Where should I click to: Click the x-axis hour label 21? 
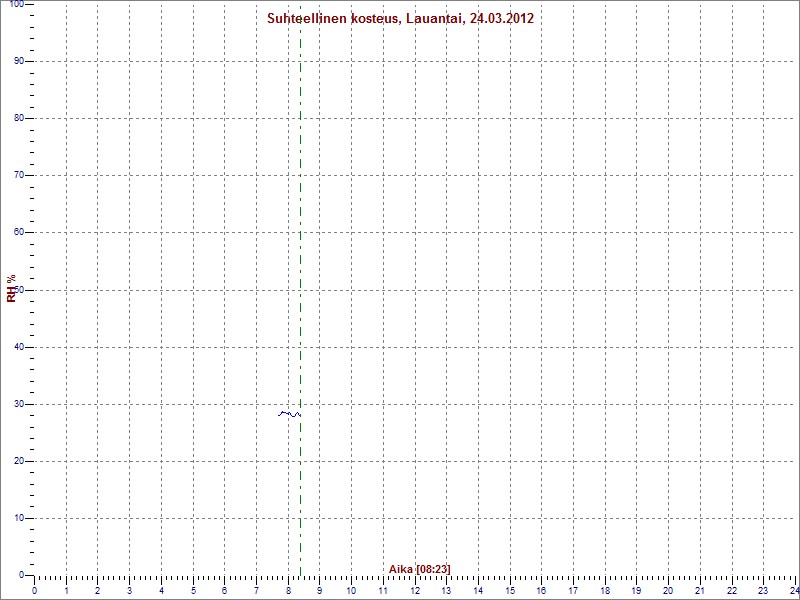coord(701,591)
